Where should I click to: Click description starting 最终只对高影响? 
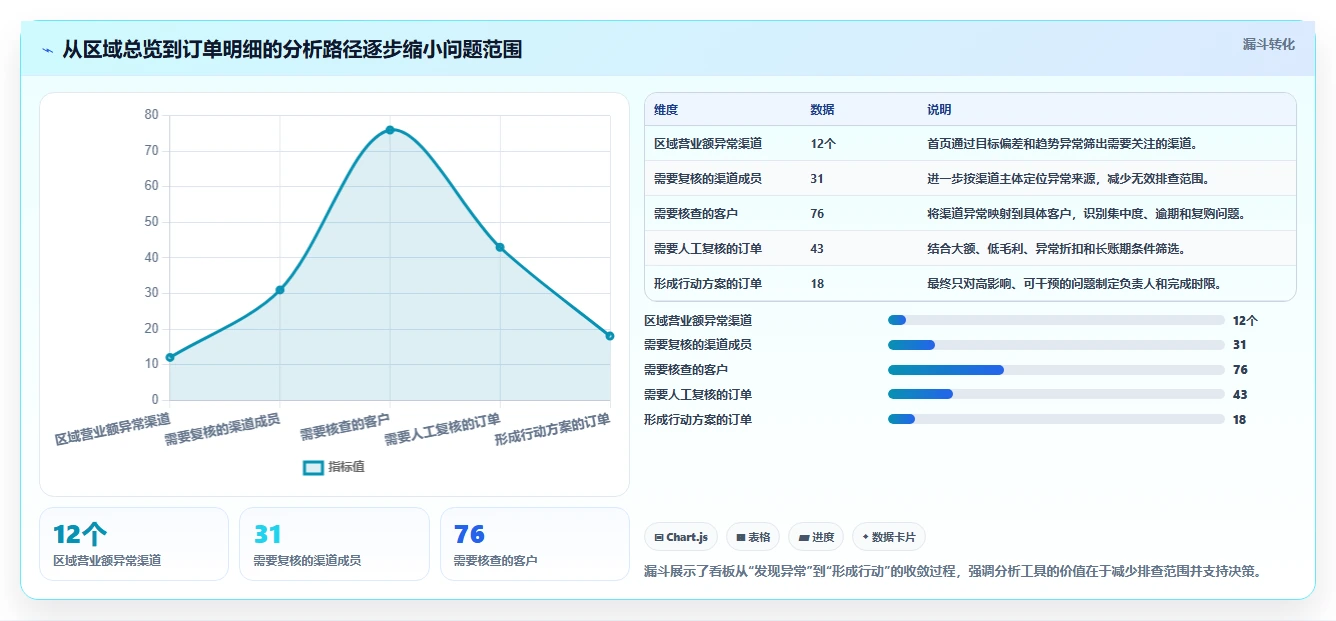point(1075,284)
